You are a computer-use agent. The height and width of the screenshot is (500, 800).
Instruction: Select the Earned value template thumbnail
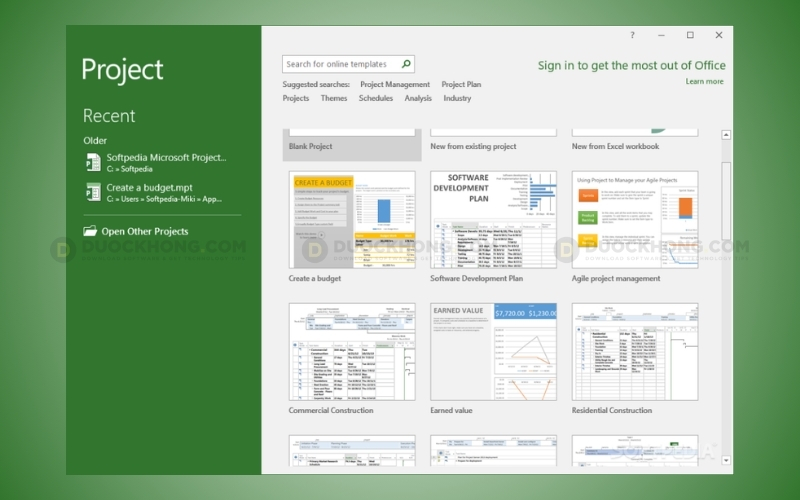493,352
